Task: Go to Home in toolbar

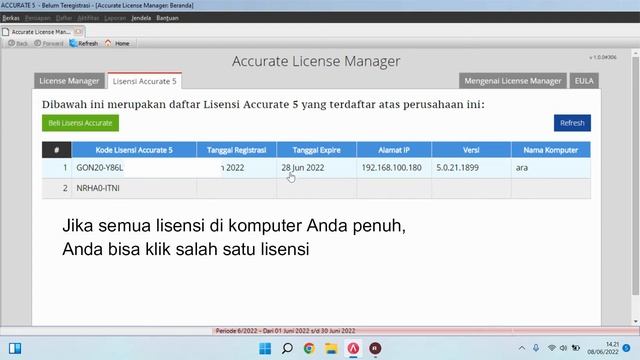Action: click(117, 43)
